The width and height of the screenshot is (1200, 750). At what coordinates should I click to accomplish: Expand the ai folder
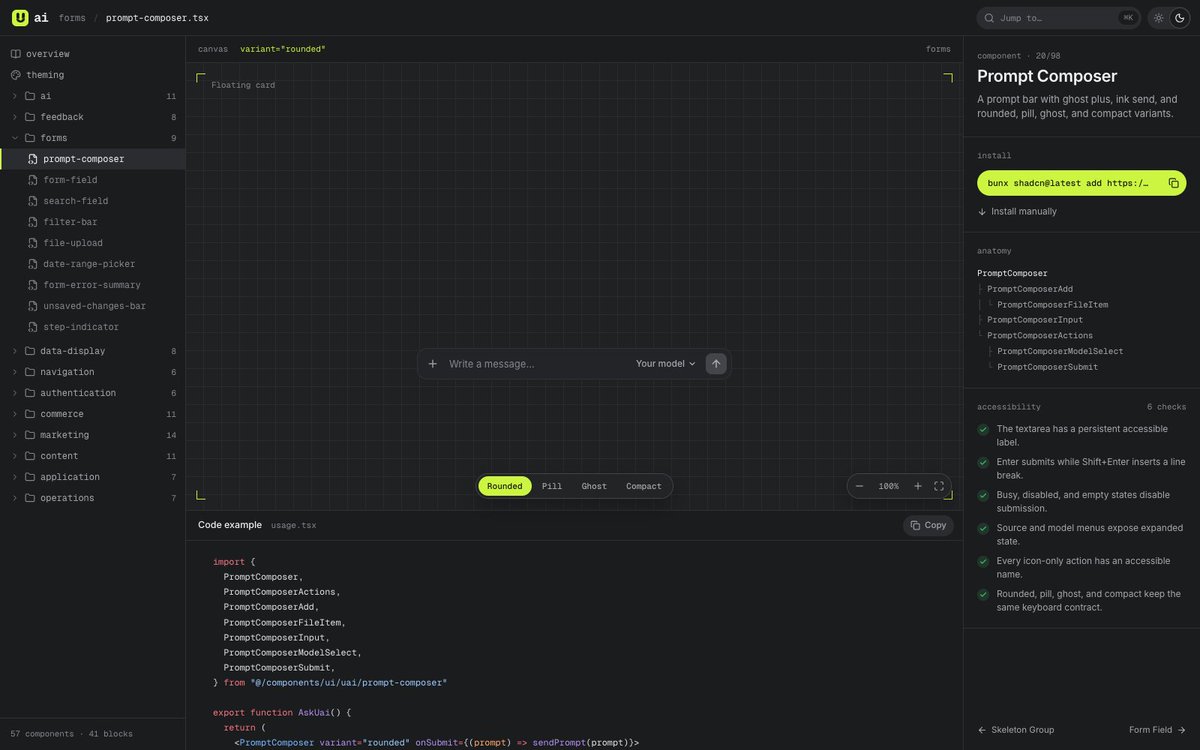point(92,96)
